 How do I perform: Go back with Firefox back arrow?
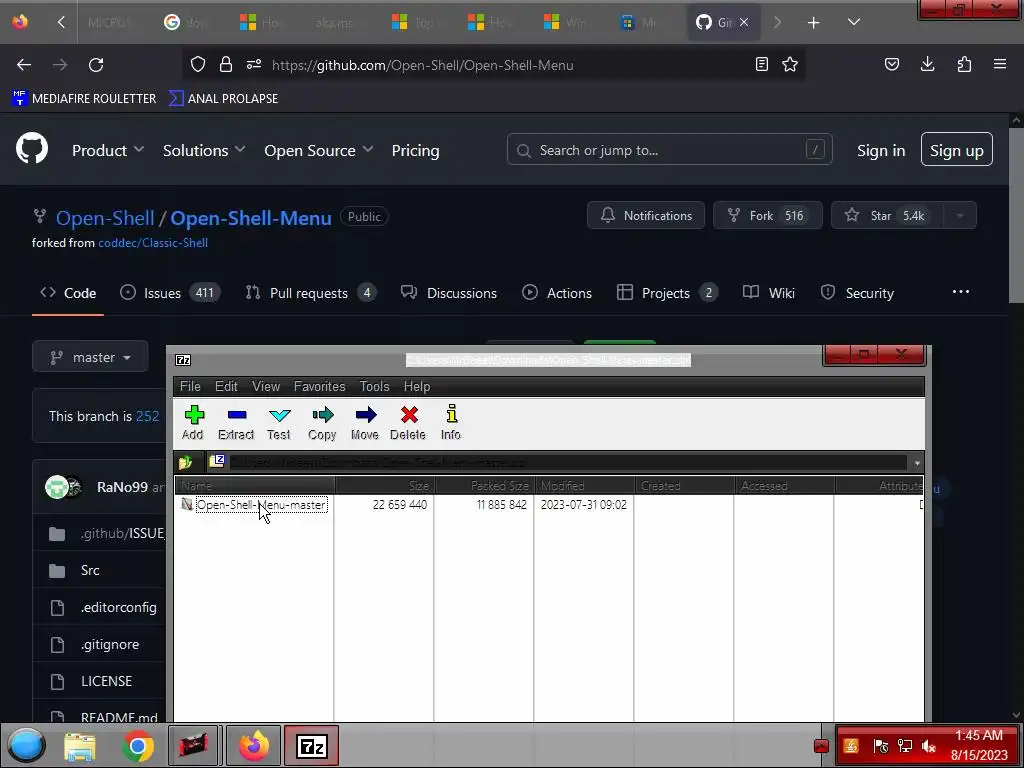24,65
